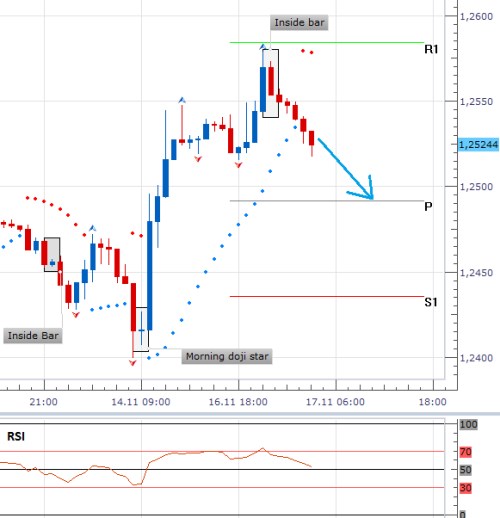Click the 'Inside bar' label at chart top
500x518 pixels.
[299, 23]
